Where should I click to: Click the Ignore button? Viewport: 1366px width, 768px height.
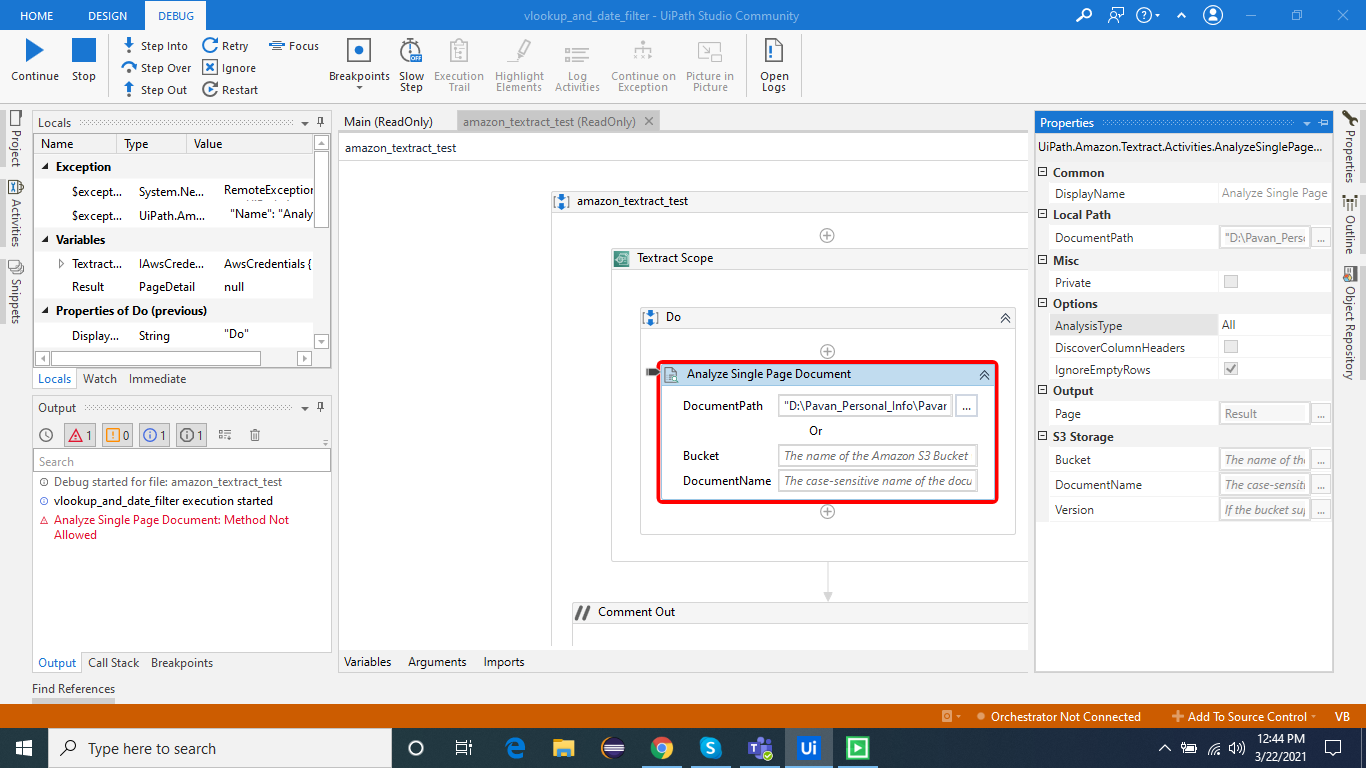click(x=229, y=68)
